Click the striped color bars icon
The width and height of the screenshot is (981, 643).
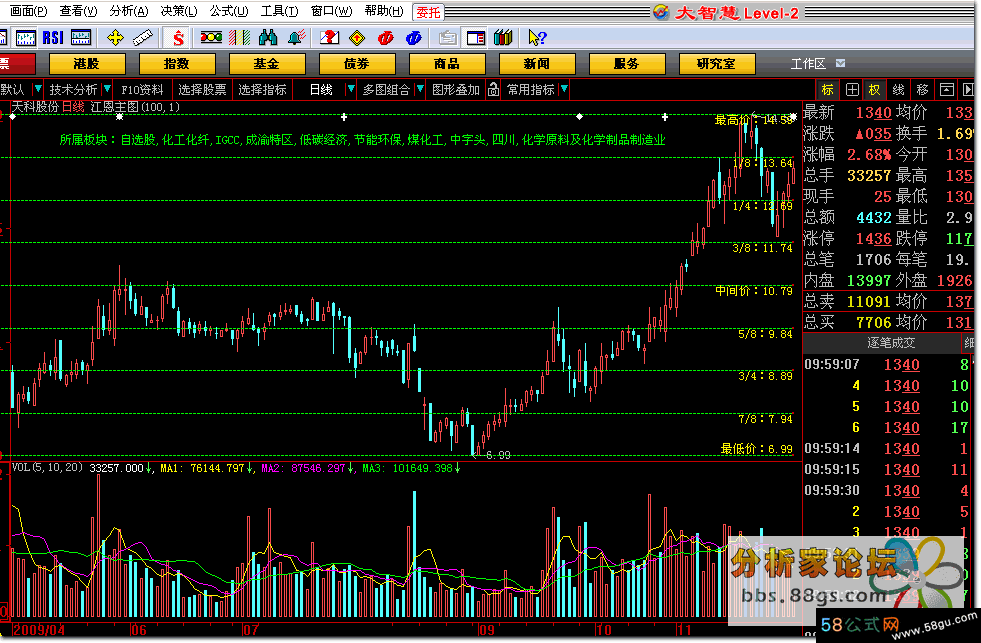(x=240, y=38)
